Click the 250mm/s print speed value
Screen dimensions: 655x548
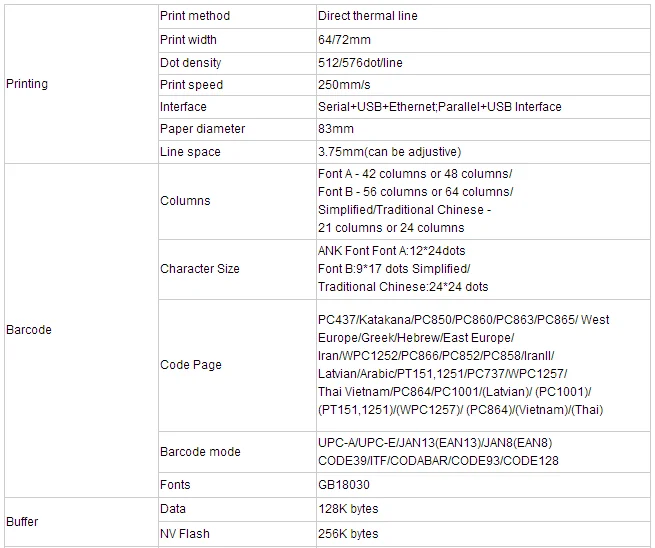344,85
